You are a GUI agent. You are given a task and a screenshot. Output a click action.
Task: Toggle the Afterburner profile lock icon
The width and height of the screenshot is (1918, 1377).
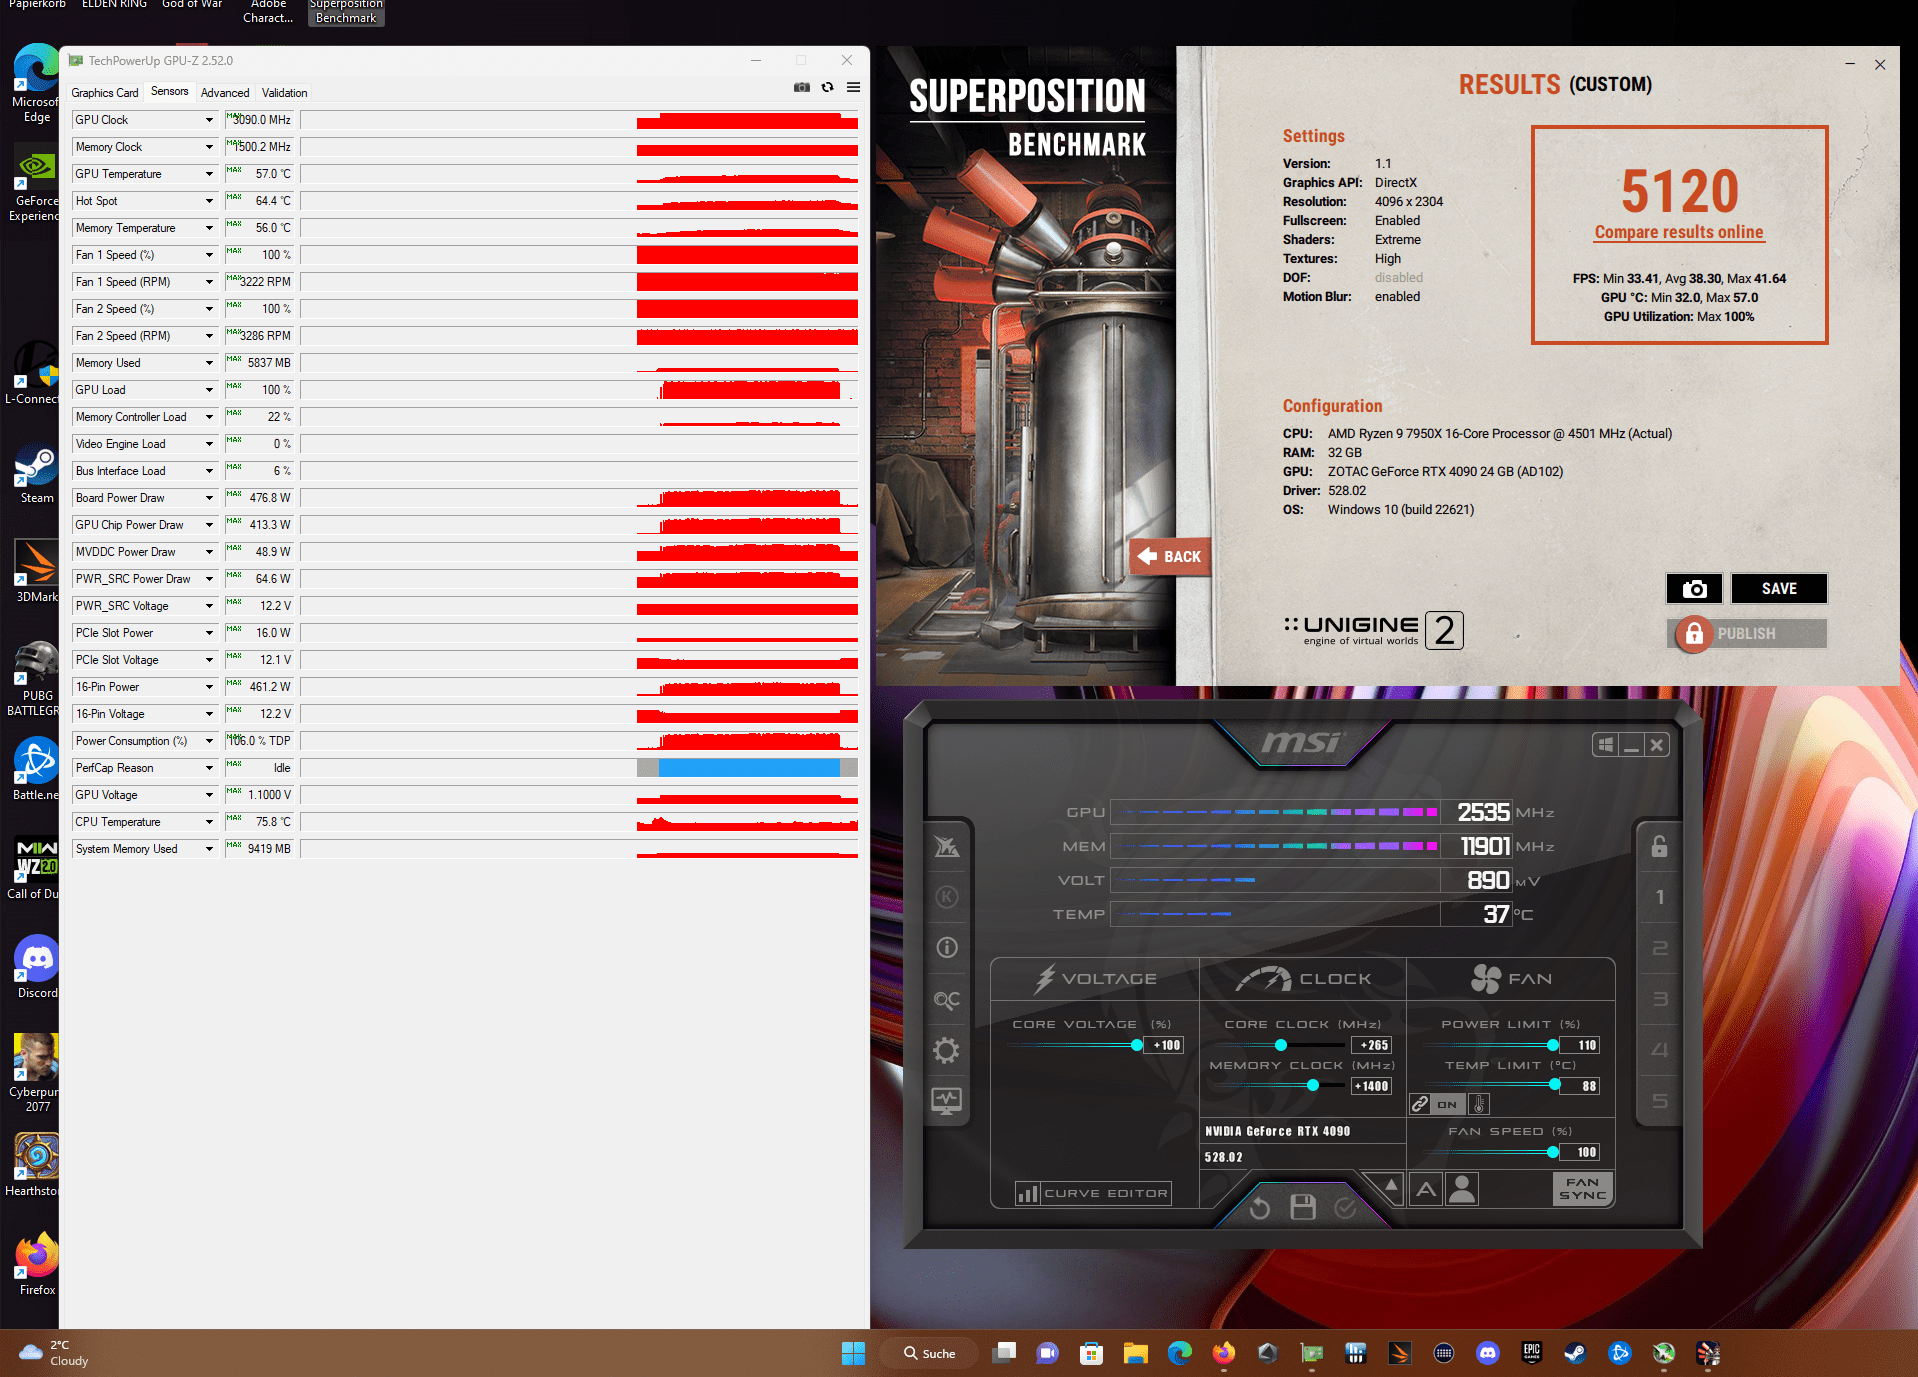click(1659, 846)
